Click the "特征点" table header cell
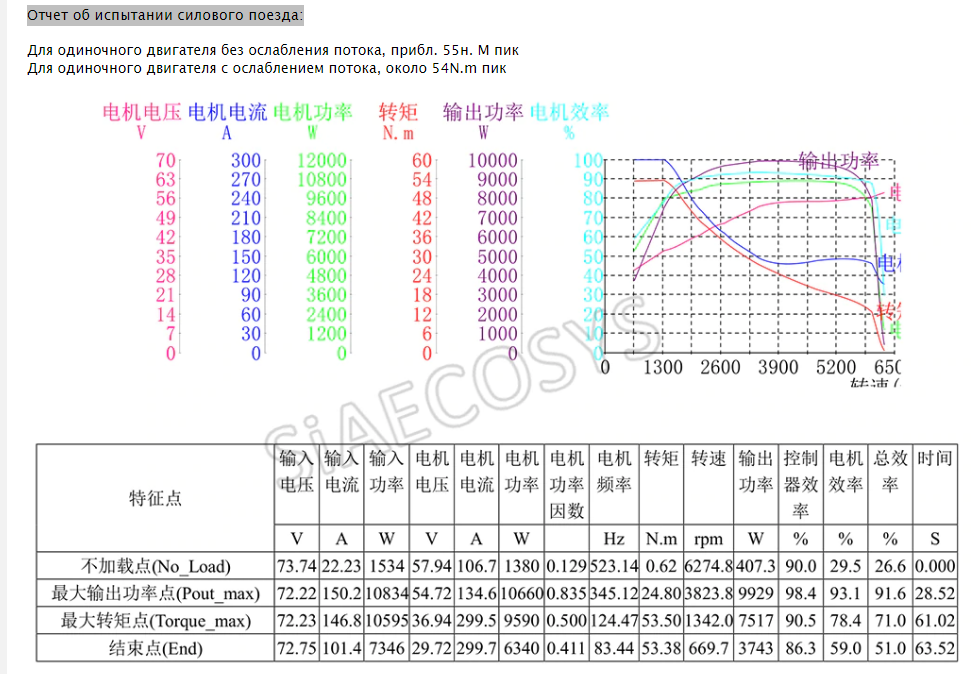Viewport: 980px width, 674px height. pos(155,498)
